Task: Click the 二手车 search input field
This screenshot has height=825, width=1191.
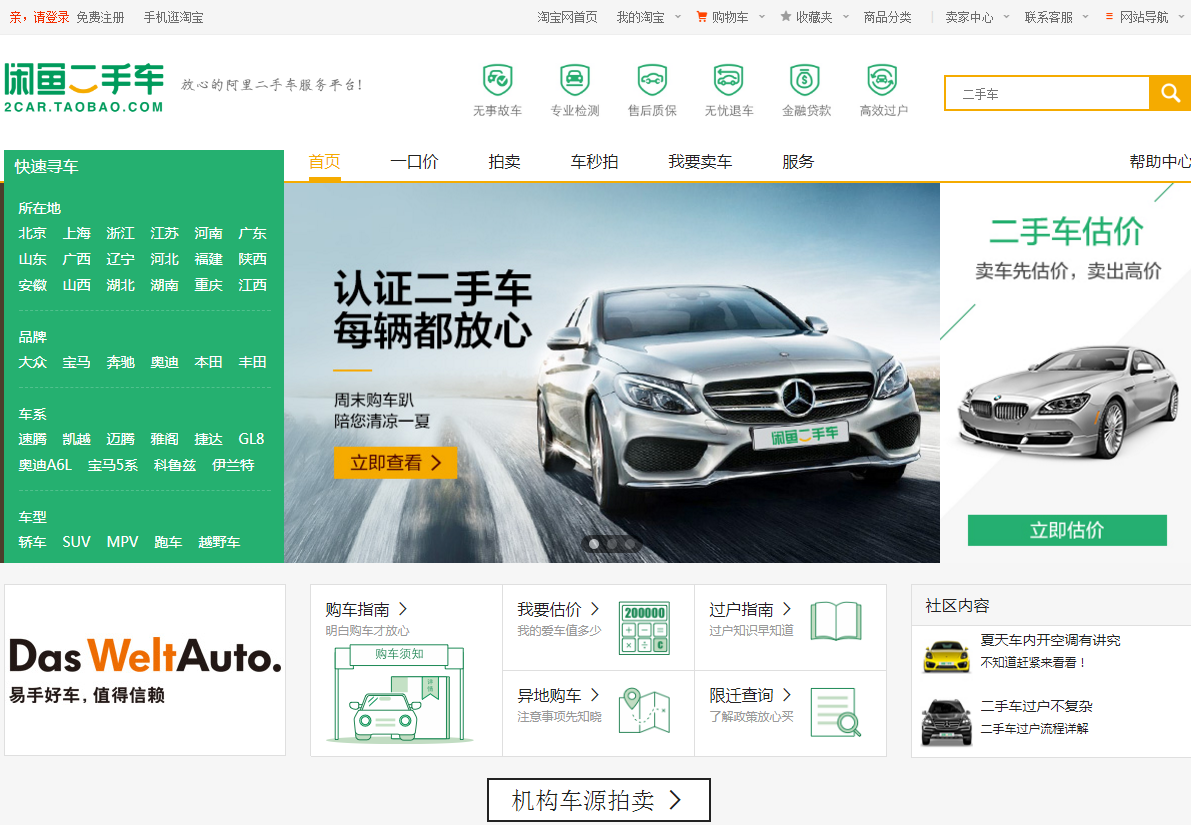Action: click(1047, 94)
